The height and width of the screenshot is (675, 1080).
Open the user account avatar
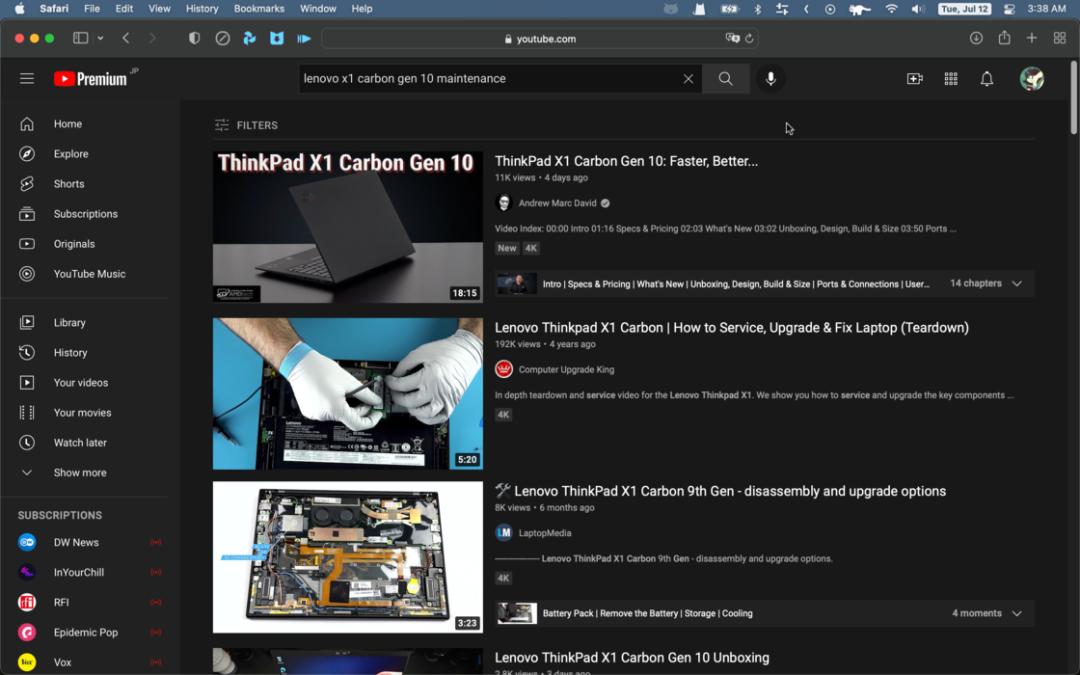[1032, 79]
